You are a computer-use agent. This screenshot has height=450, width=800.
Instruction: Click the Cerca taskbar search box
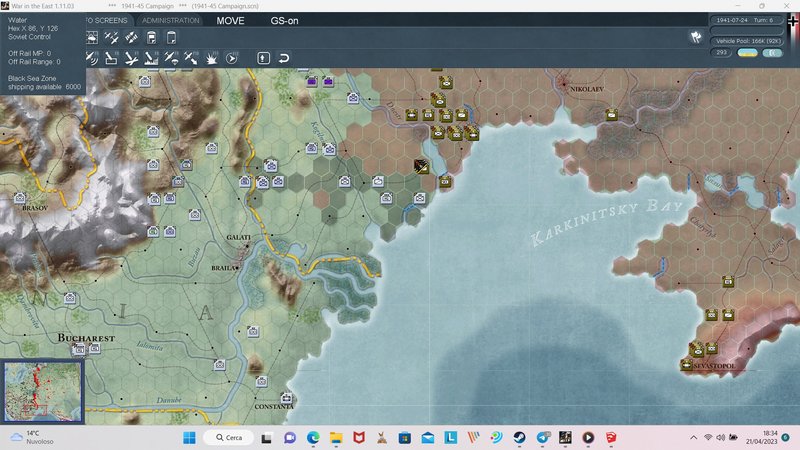(x=229, y=438)
